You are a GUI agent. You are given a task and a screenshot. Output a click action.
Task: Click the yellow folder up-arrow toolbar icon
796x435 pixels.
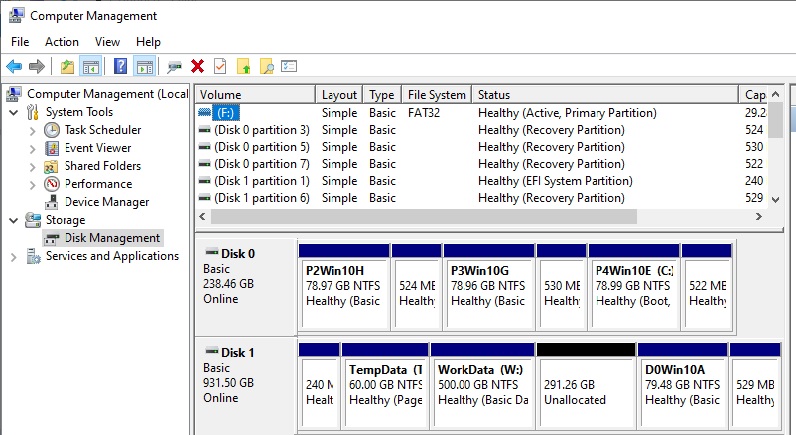point(244,66)
